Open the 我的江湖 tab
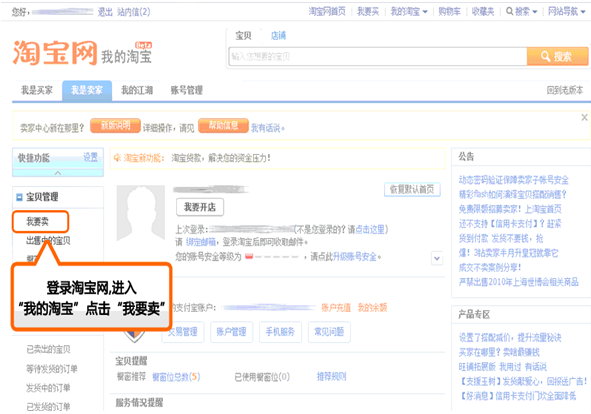The image size is (591, 414). click(137, 90)
